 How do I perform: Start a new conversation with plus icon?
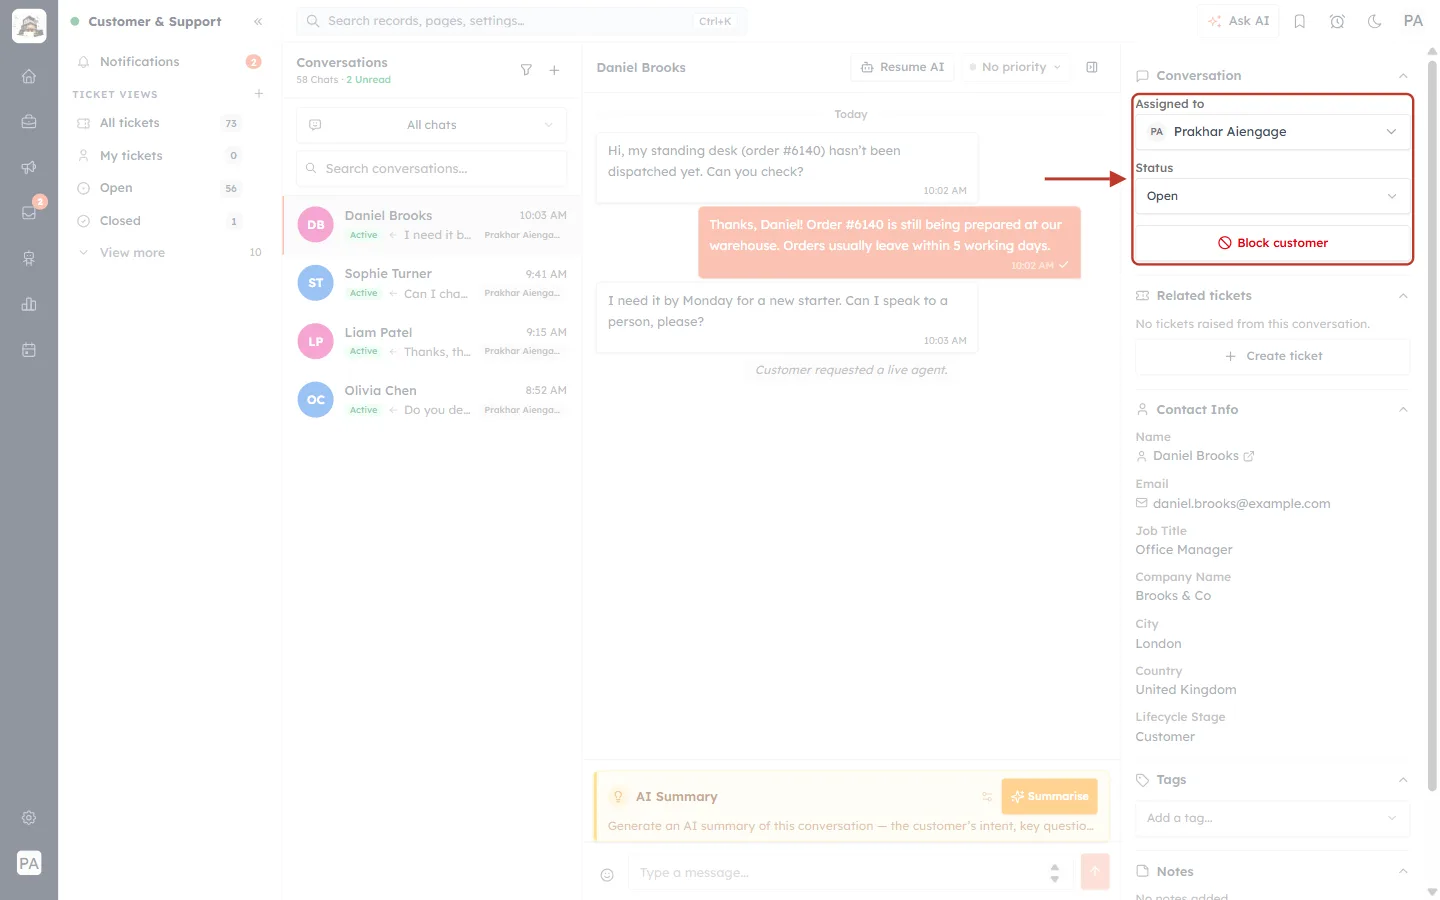click(554, 70)
